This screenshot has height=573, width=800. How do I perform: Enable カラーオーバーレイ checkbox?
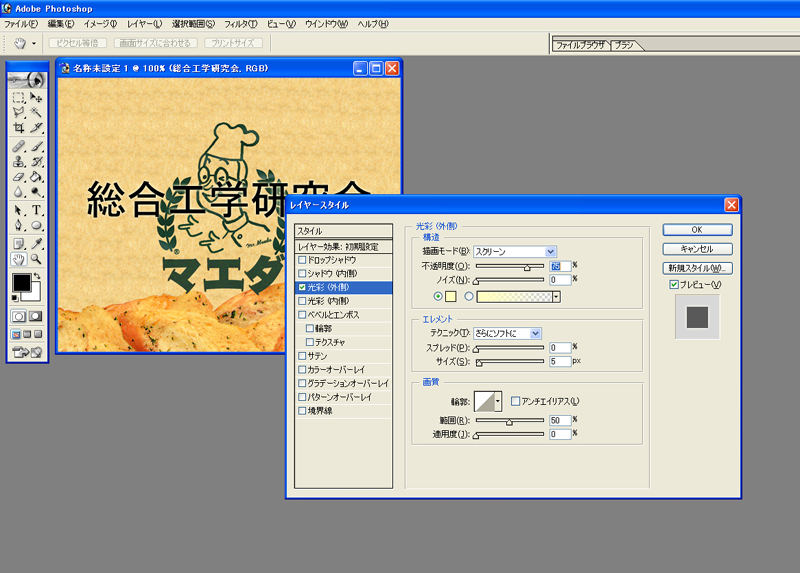pos(302,369)
